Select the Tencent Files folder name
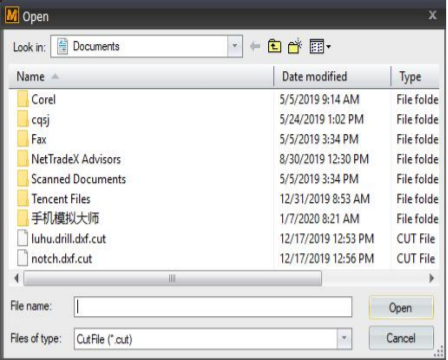448x360 pixels. (x=61, y=199)
